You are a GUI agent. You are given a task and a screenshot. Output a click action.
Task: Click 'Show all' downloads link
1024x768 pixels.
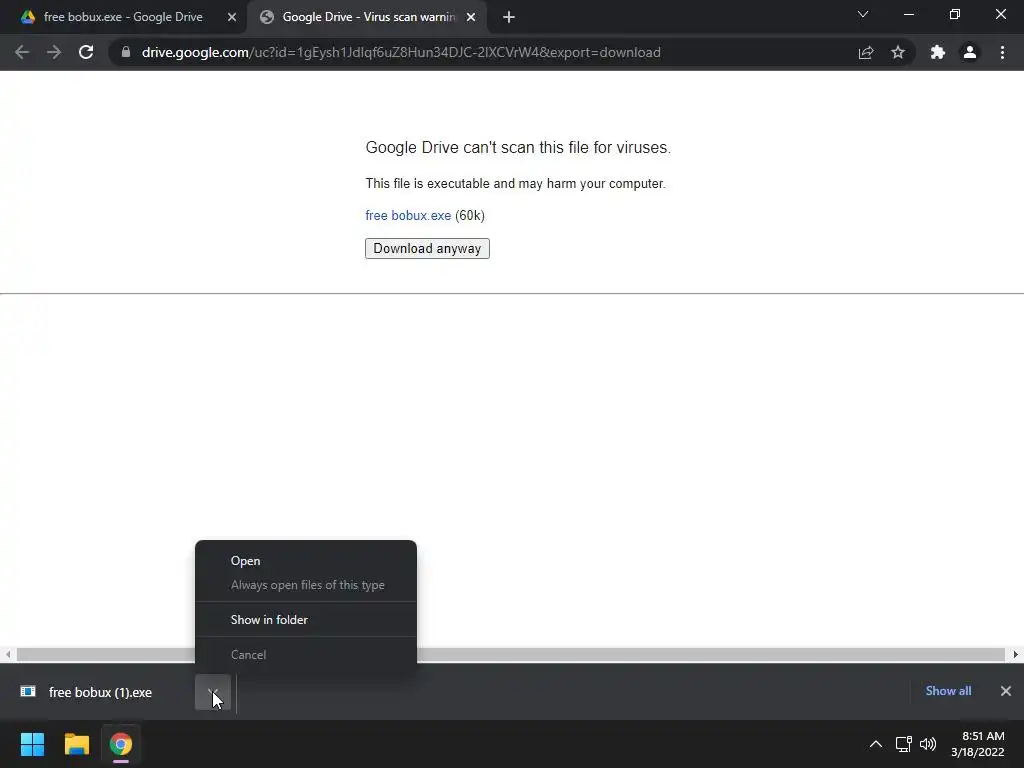click(x=948, y=691)
